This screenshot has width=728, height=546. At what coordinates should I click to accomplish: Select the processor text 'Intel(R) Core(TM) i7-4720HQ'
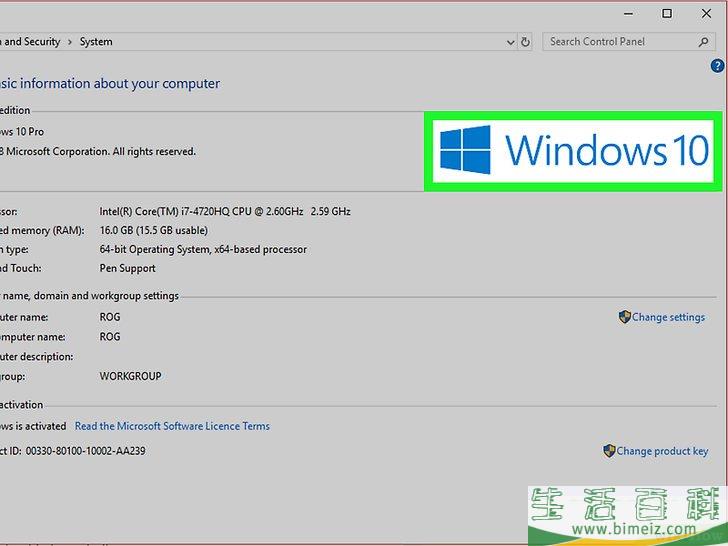tap(164, 212)
